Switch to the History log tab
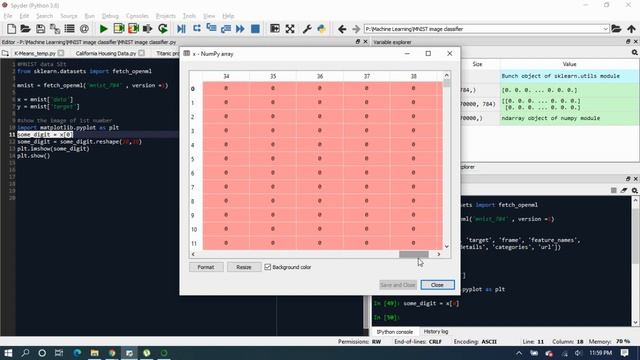This screenshot has width=640, height=360. pos(436,331)
